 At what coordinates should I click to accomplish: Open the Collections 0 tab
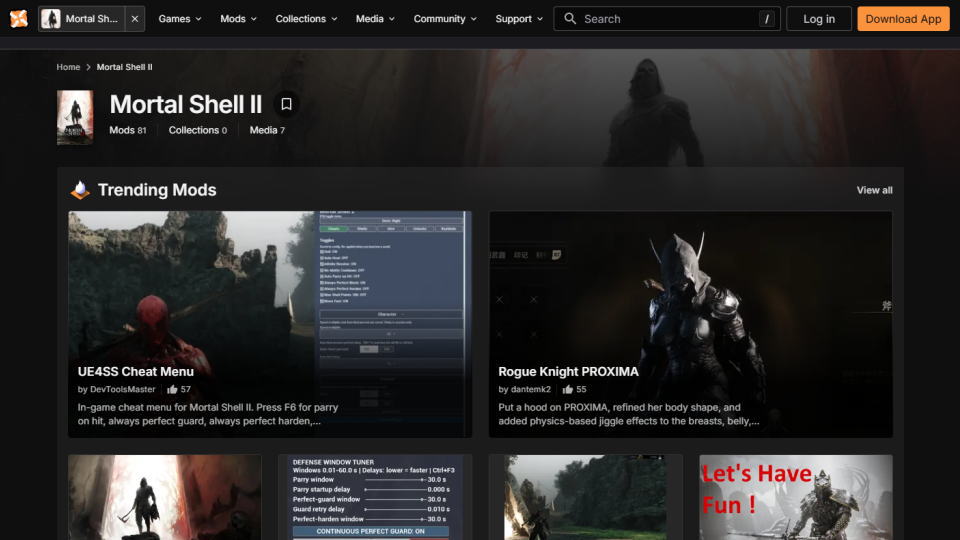tap(198, 130)
